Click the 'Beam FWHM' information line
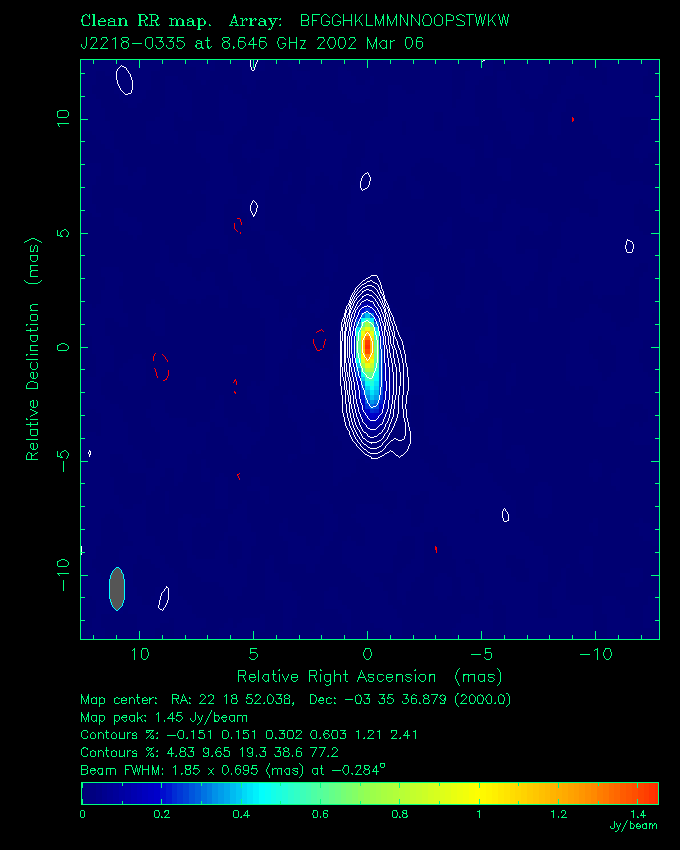Image resolution: width=680 pixels, height=850 pixels. point(233,770)
